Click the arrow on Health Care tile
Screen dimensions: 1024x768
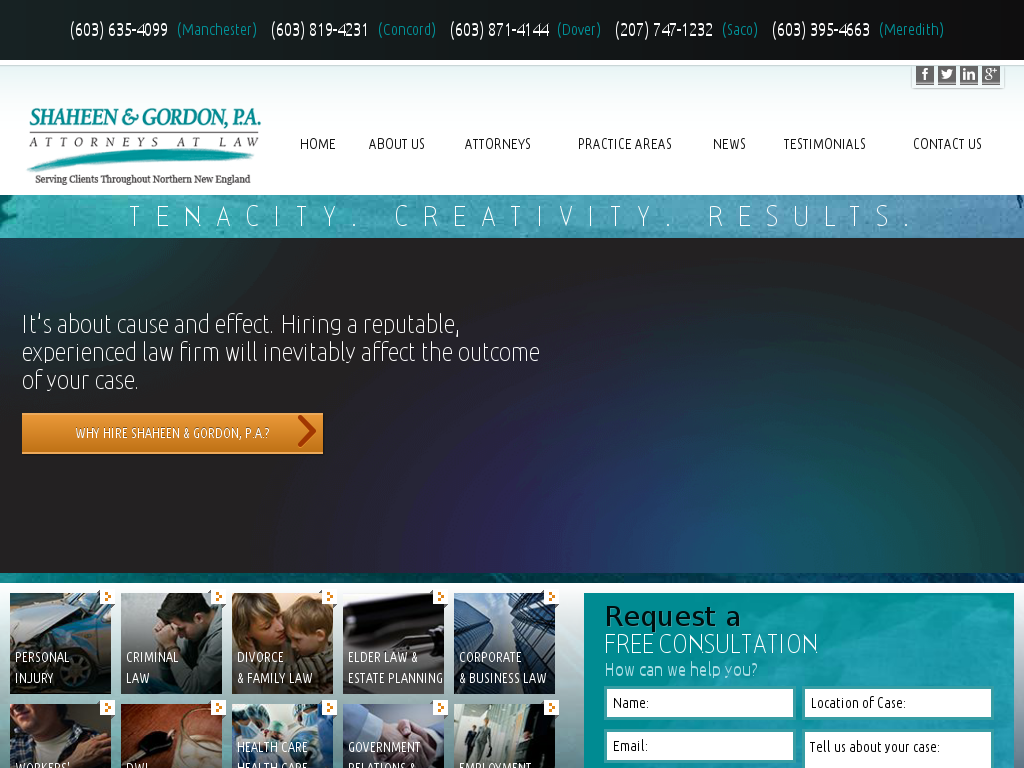[329, 708]
